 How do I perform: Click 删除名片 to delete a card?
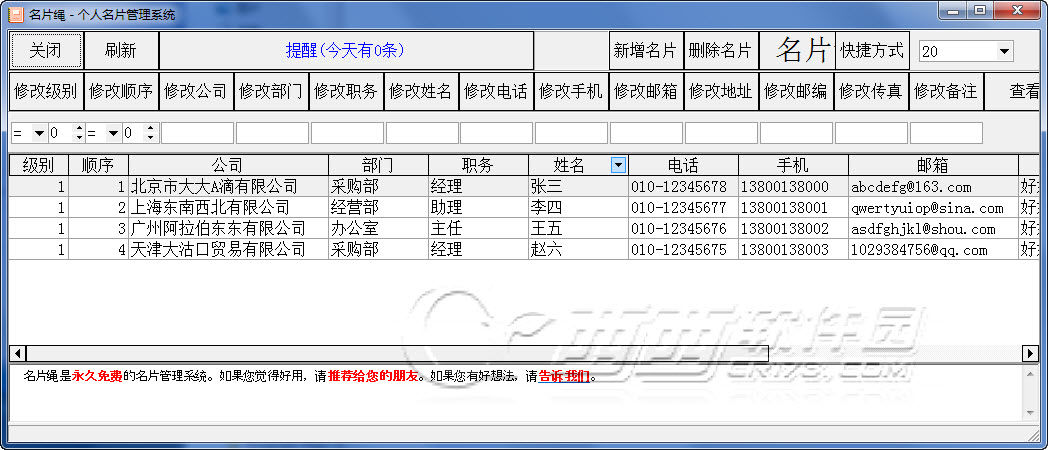pyautogui.click(x=721, y=50)
